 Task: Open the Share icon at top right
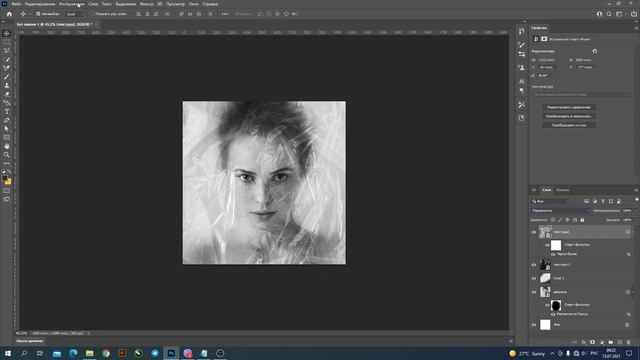coord(633,14)
